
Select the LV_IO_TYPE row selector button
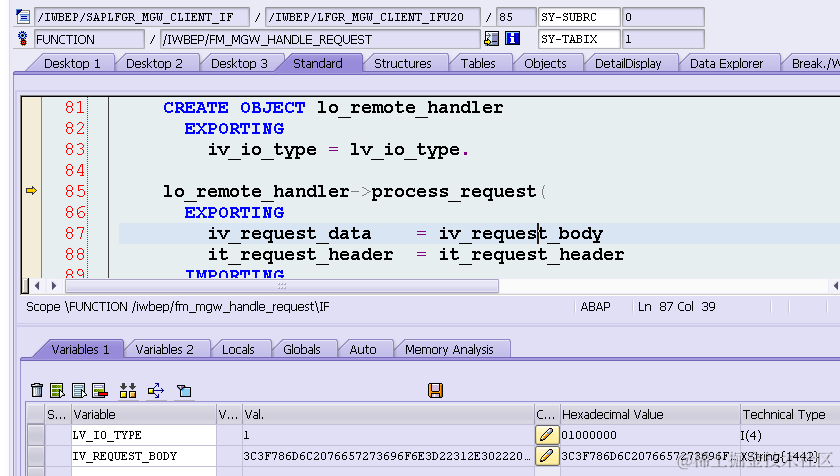36,435
